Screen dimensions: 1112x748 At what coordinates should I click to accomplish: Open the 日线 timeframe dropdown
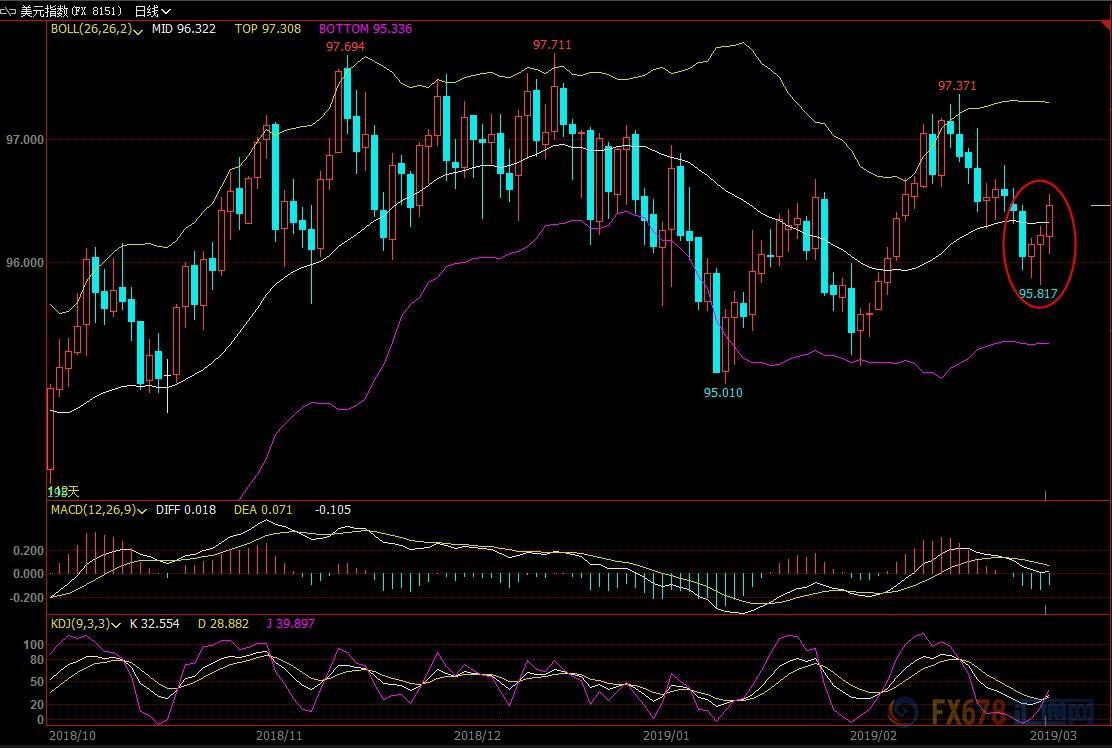(152, 10)
